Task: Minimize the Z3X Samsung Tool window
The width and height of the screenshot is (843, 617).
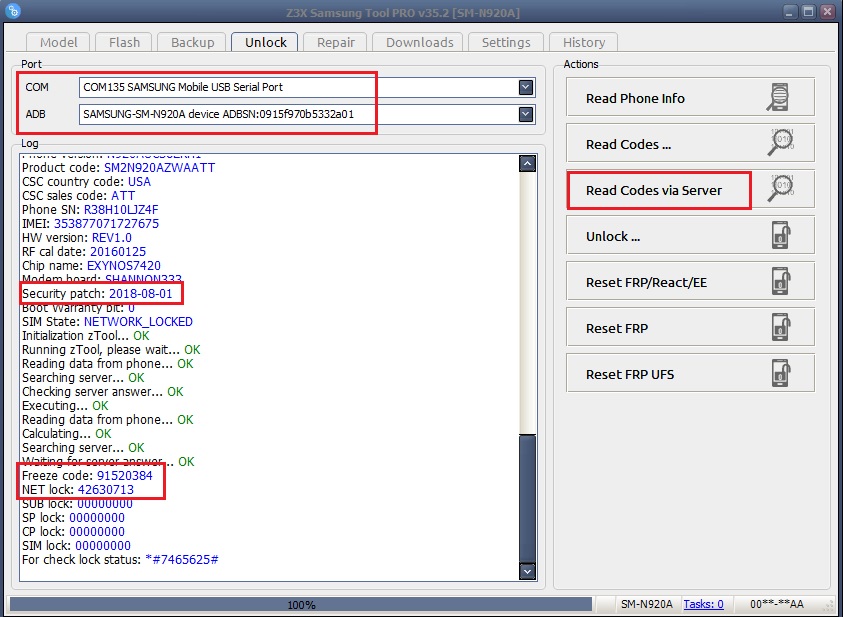Action: (790, 11)
